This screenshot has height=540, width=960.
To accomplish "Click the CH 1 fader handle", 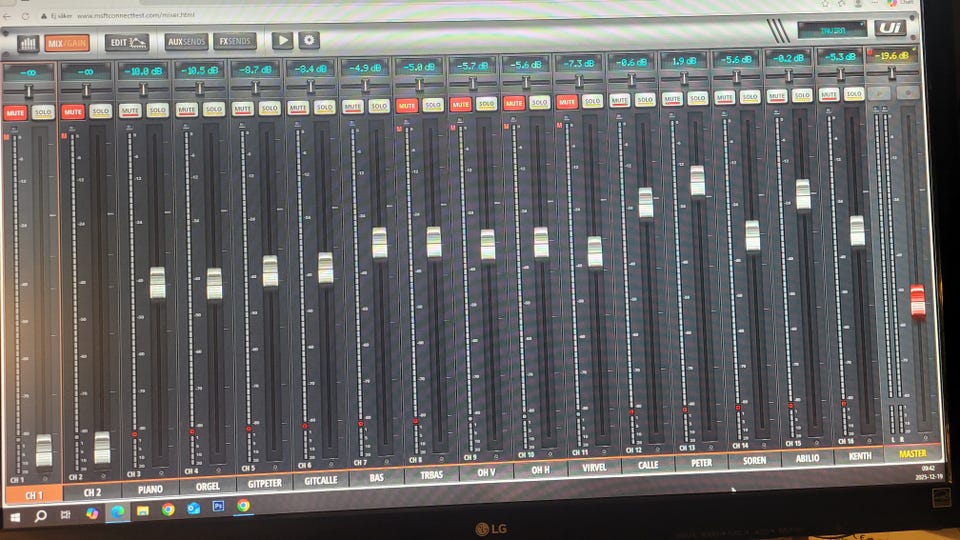I will click(x=43, y=451).
